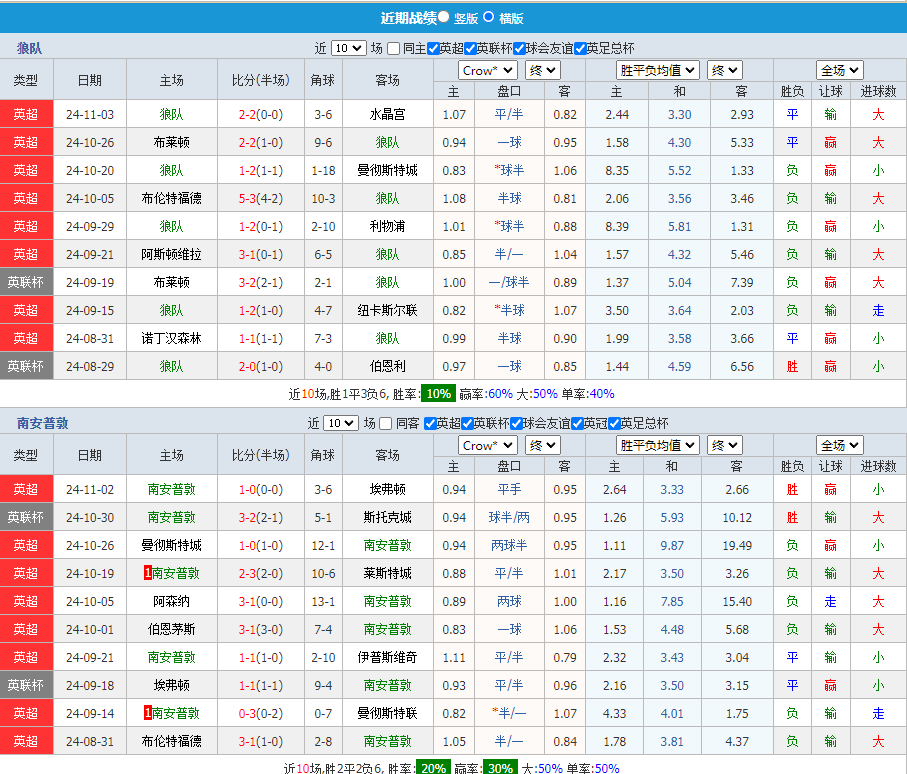Disable the 英足总杯 checkbox for 南安普敦
Image resolution: width=907 pixels, height=774 pixels.
[613, 424]
